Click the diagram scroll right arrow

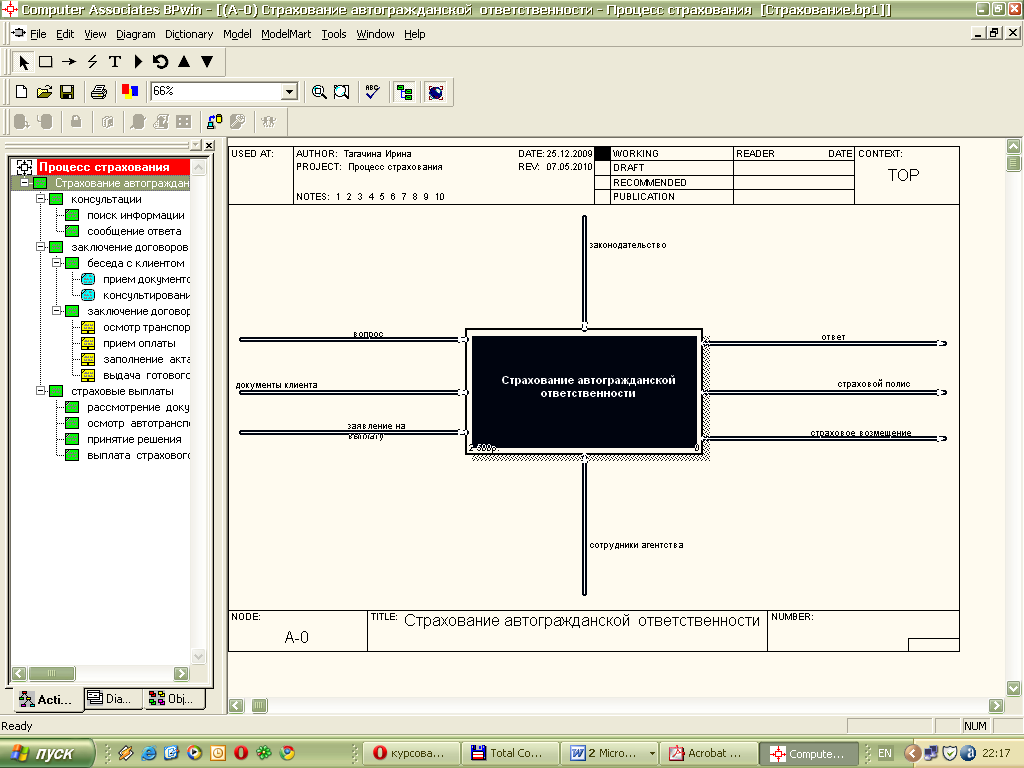pos(996,705)
